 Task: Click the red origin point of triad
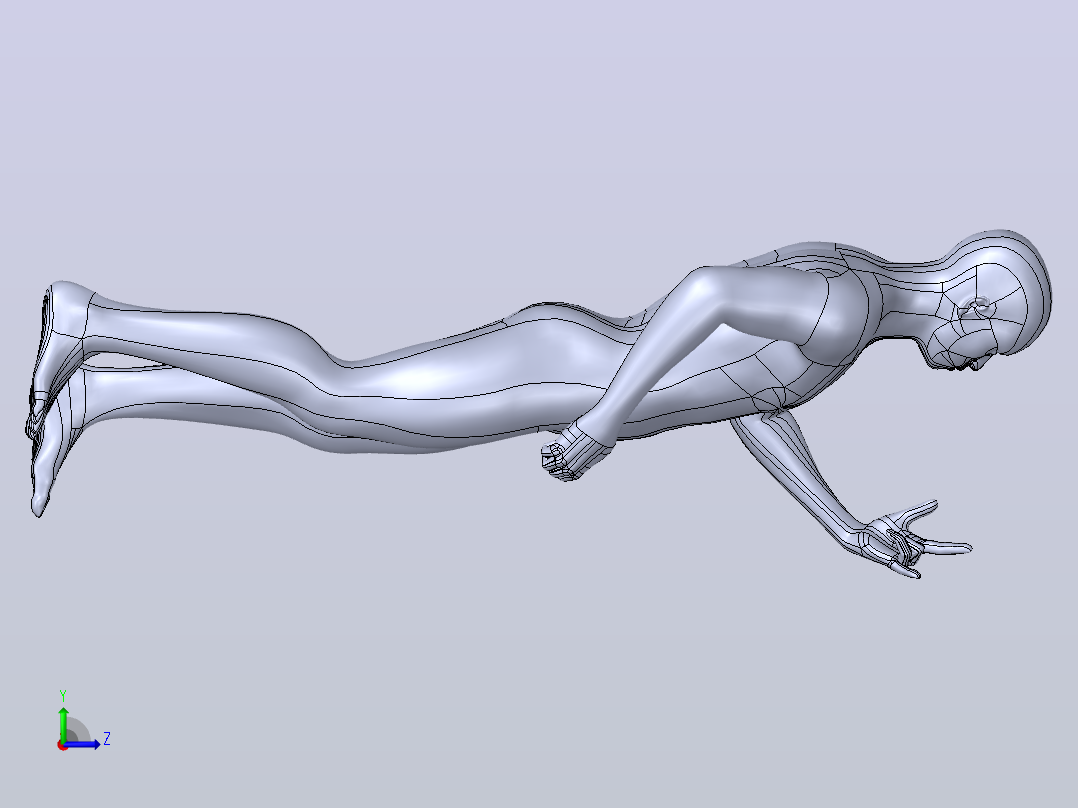(x=63, y=745)
